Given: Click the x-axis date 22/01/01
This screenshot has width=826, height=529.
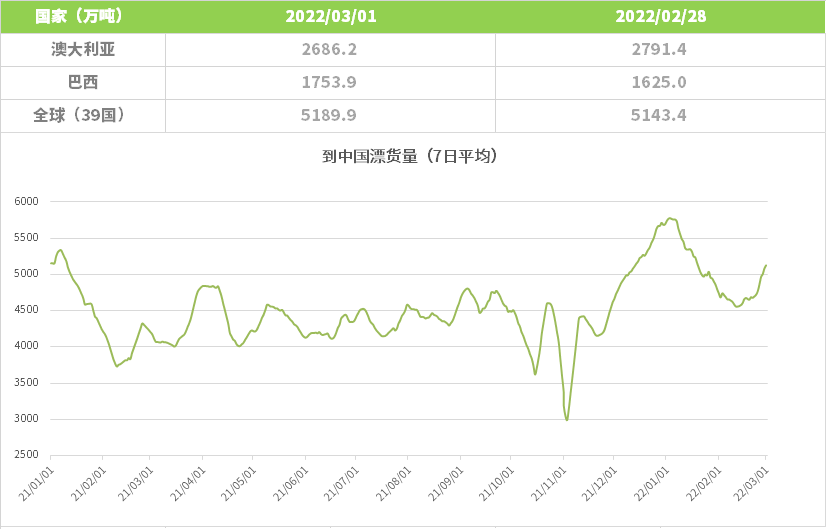Looking at the screenshot, I should click(x=651, y=484).
